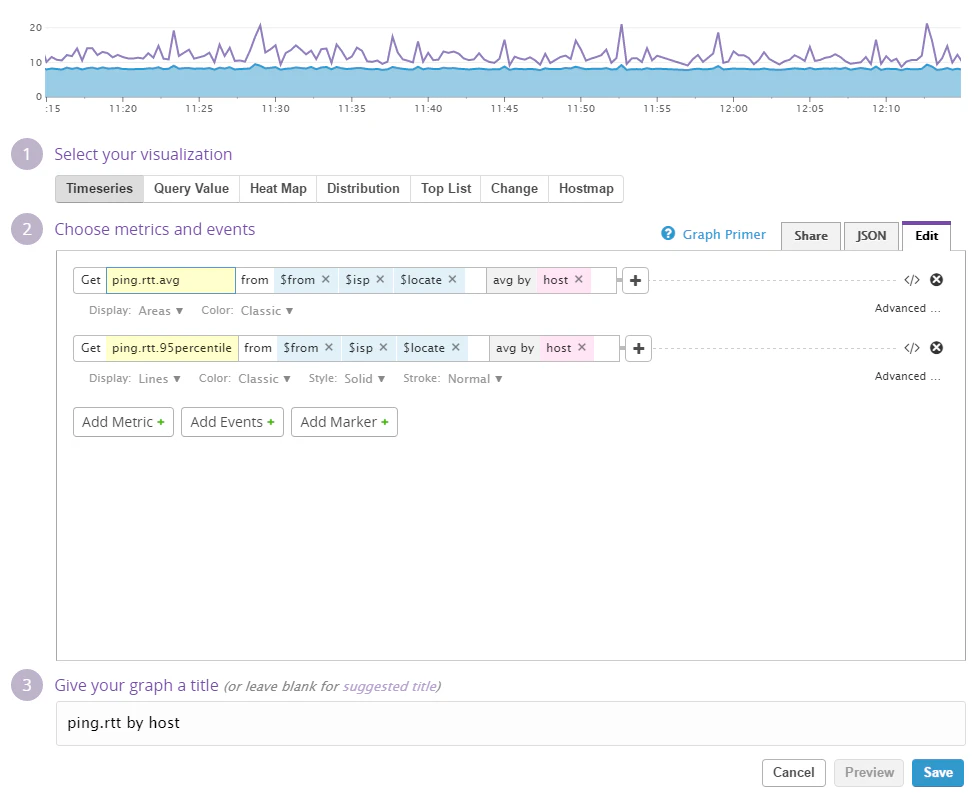This screenshot has width=976, height=794.
Task: Remove $from tag in 95percentile query
Action: 329,347
